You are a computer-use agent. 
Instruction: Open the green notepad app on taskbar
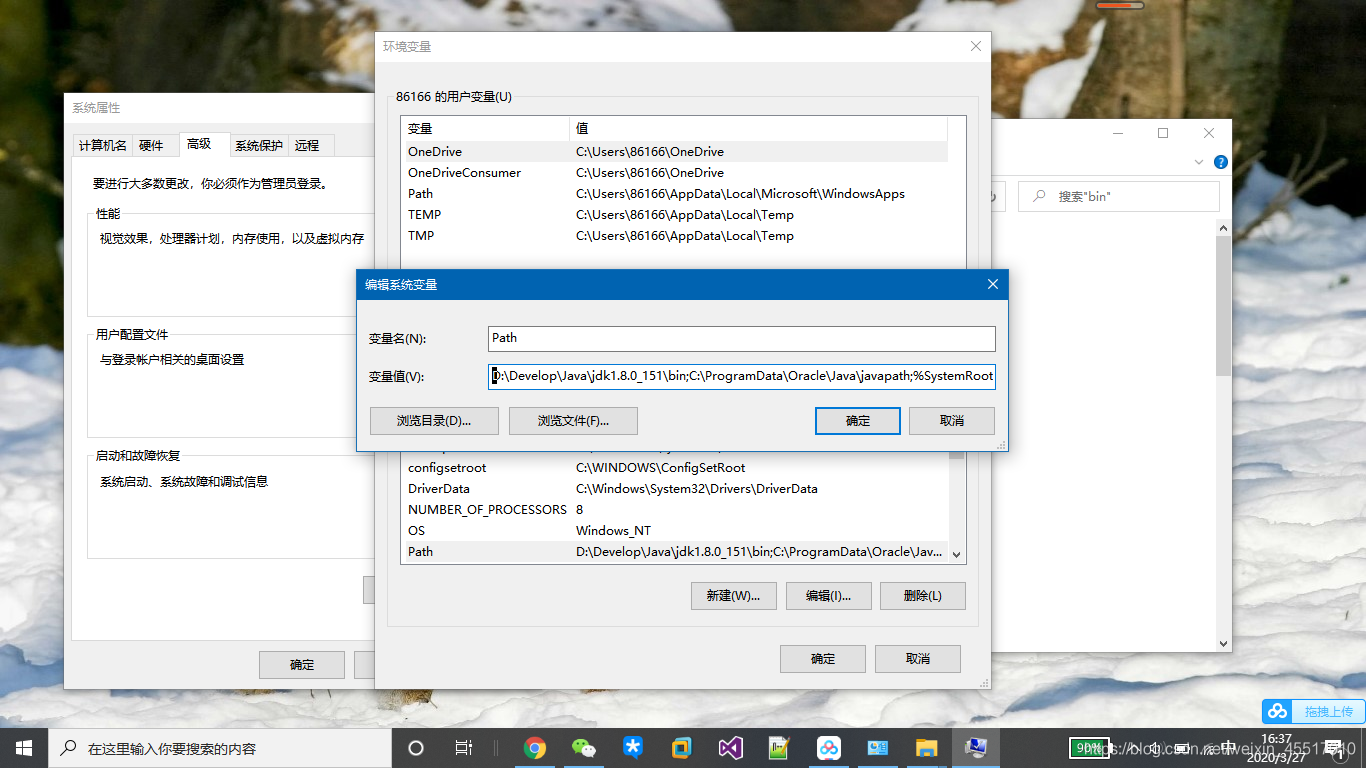[780, 748]
